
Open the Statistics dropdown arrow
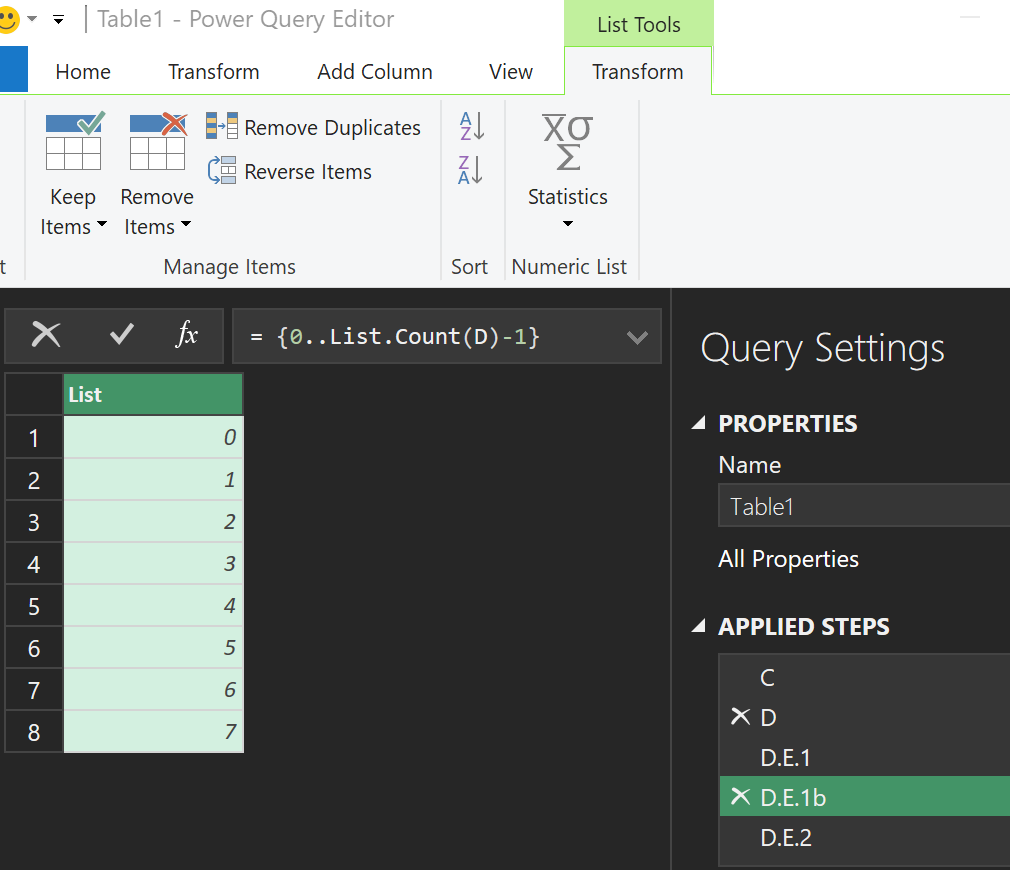tap(567, 223)
